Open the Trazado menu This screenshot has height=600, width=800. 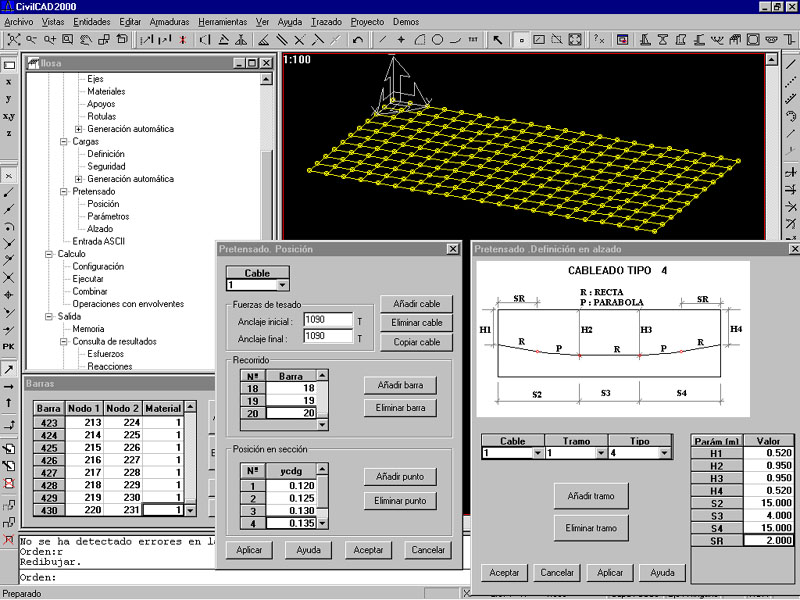point(326,21)
